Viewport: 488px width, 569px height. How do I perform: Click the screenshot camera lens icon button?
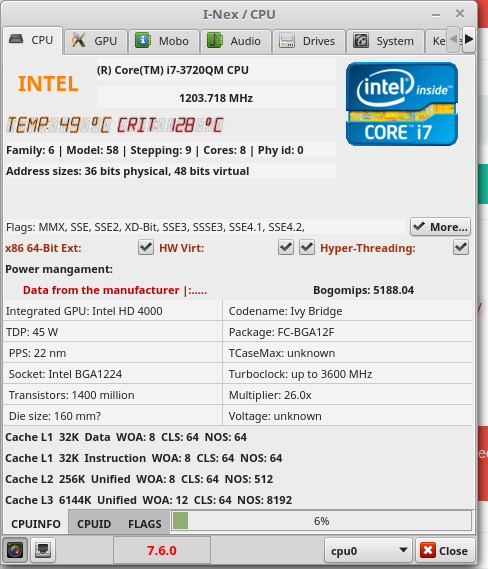pyautogui.click(x=15, y=550)
